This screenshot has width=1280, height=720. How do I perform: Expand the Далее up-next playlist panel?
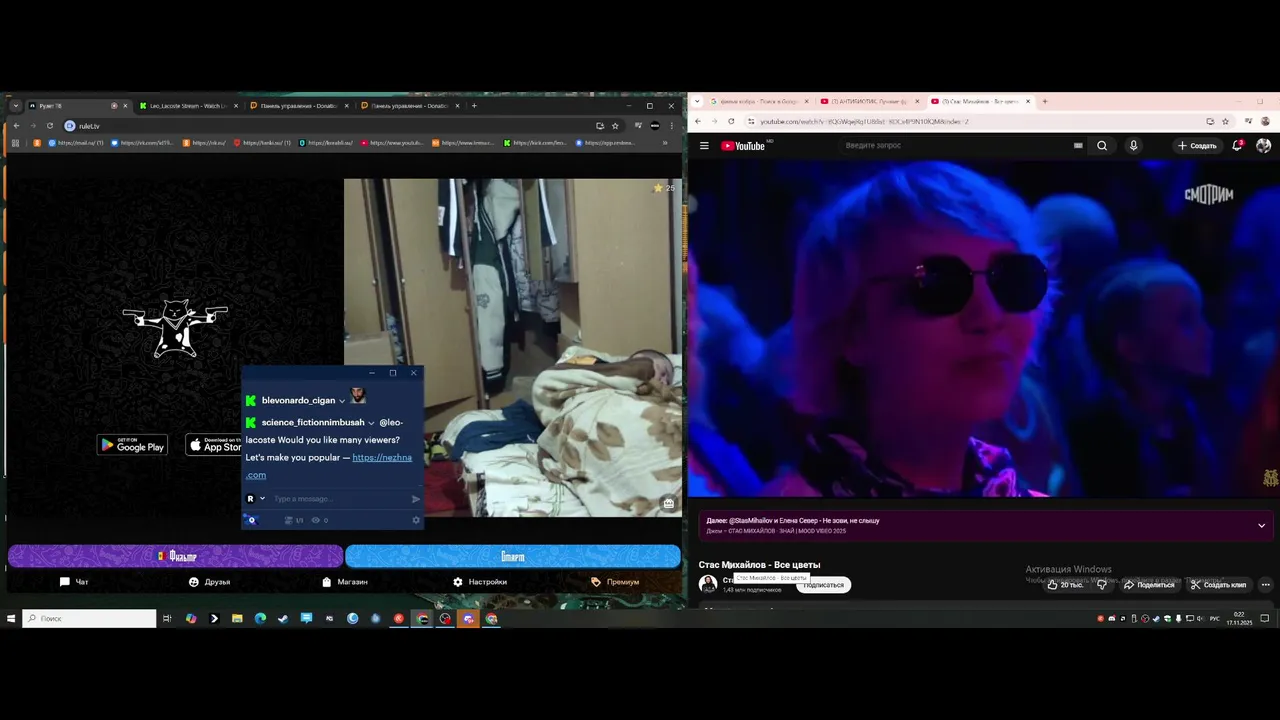[1261, 525]
